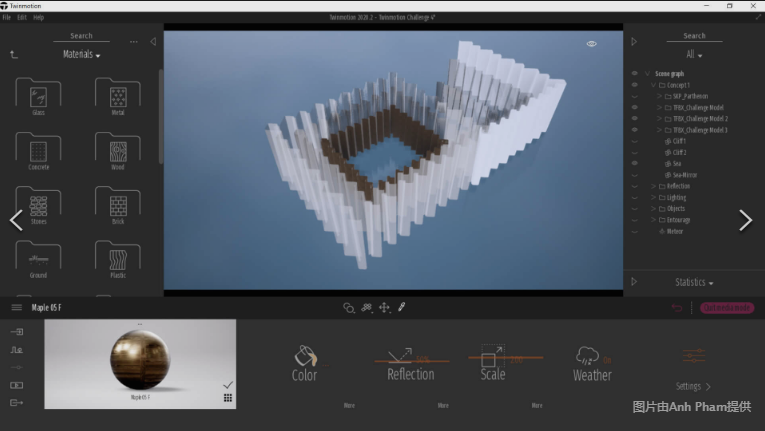Toggle visibility of Concept 1

tap(635, 85)
